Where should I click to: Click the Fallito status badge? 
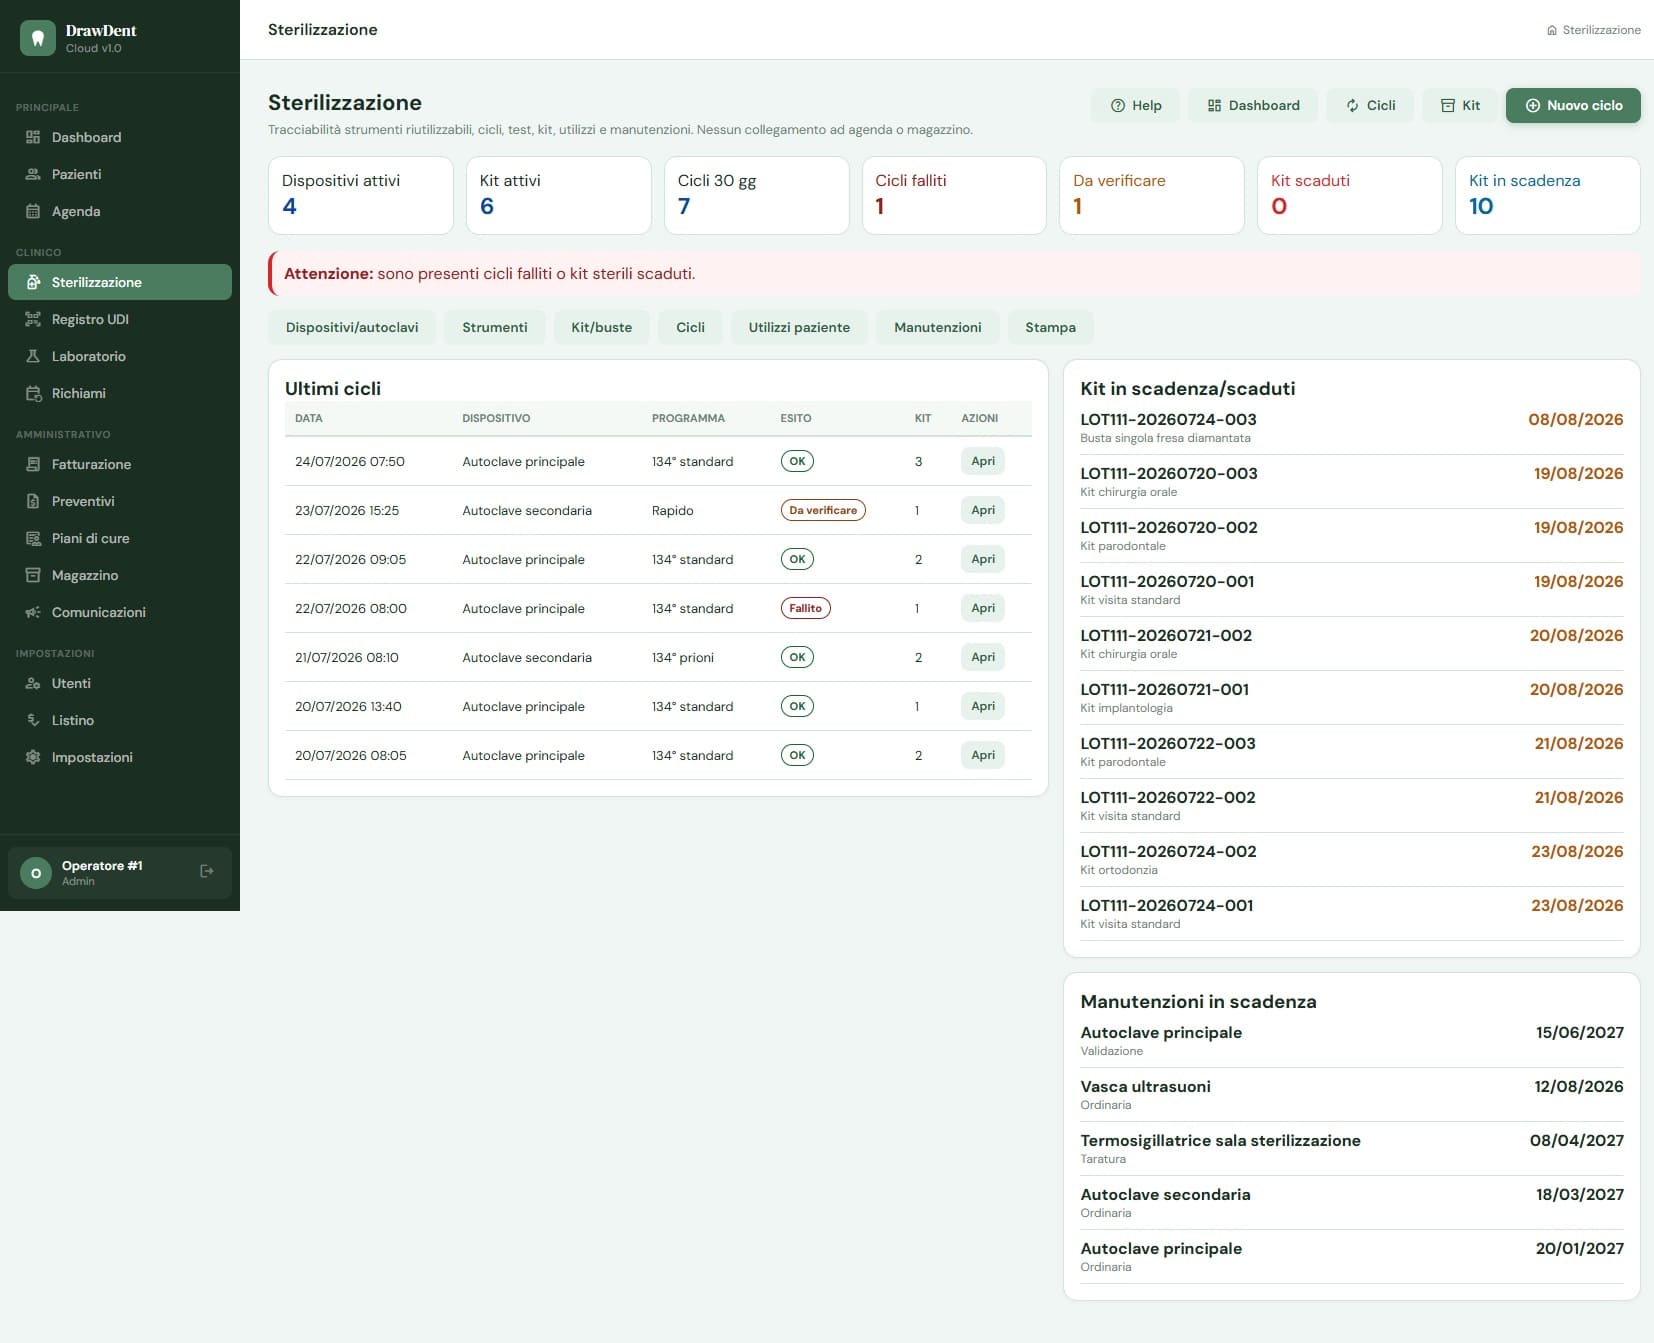[x=805, y=608]
